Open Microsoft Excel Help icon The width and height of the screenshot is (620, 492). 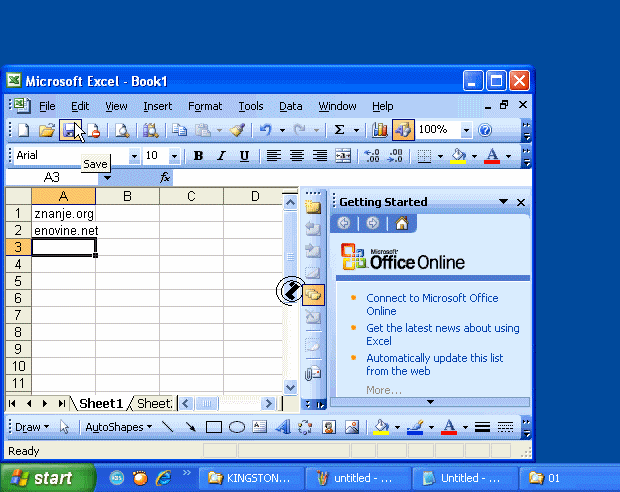[x=485, y=130]
